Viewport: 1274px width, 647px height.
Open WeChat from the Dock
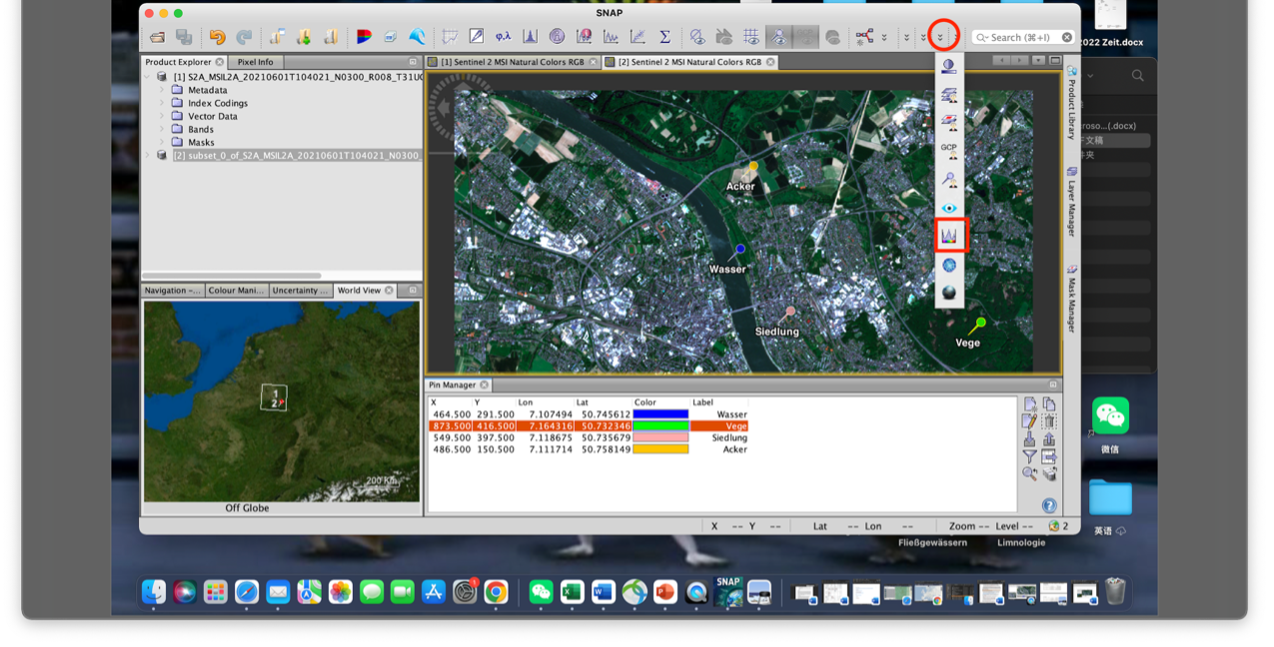541,592
